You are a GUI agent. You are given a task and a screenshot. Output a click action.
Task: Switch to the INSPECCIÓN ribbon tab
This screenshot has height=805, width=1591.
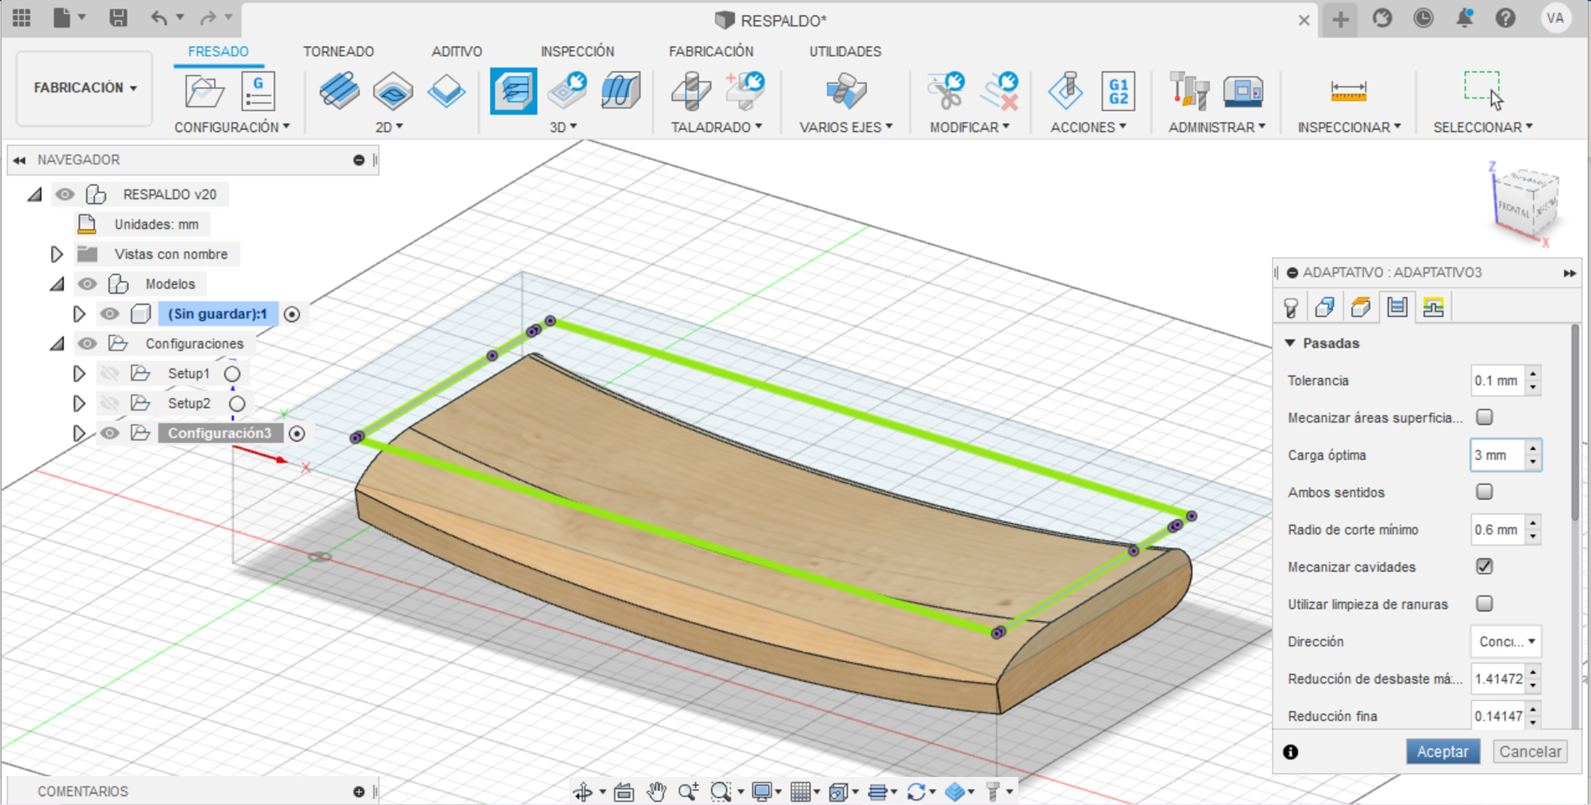tap(577, 51)
